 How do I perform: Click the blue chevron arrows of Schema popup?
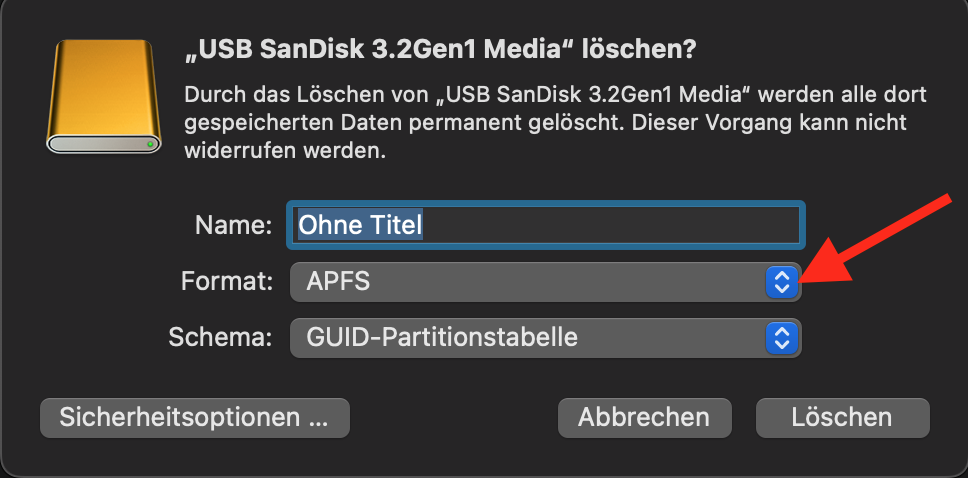click(x=781, y=337)
